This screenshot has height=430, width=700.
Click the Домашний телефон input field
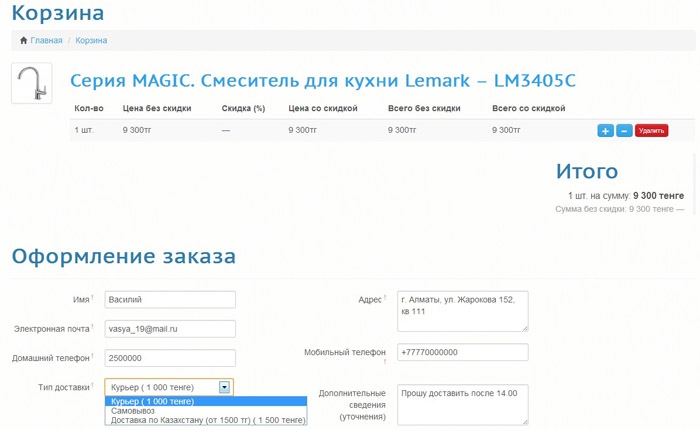(169, 358)
